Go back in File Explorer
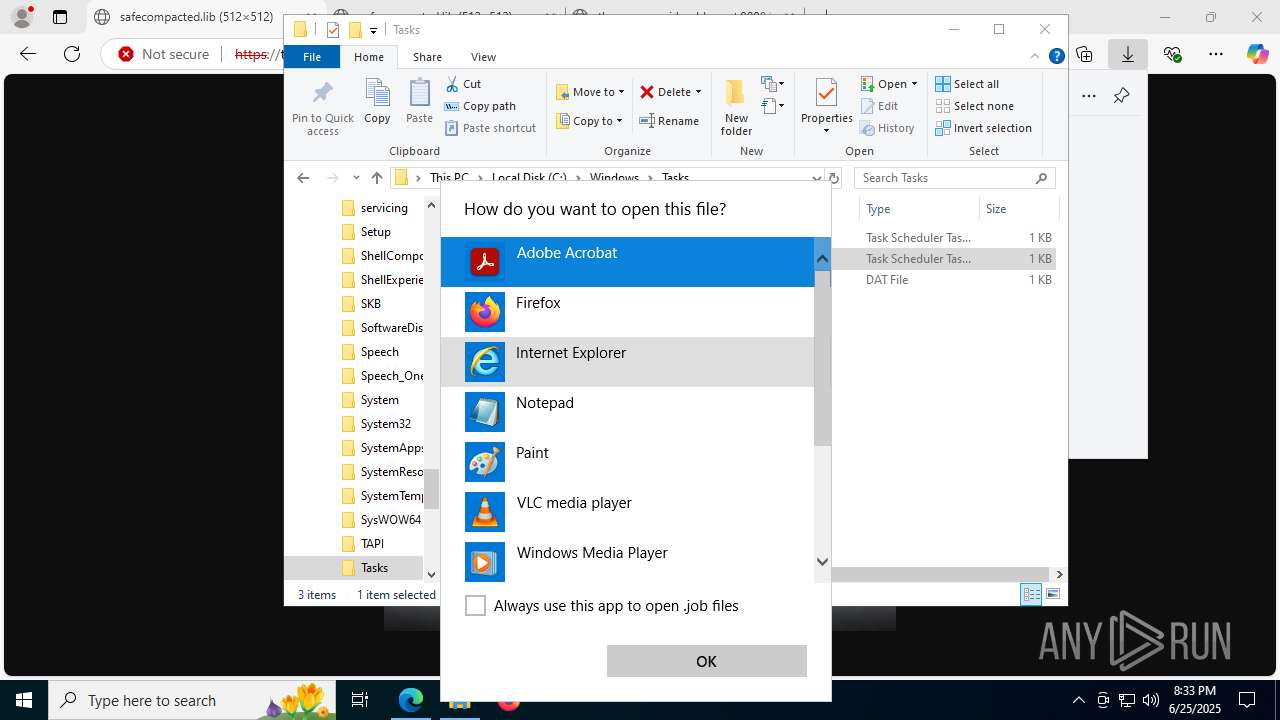 pyautogui.click(x=303, y=178)
